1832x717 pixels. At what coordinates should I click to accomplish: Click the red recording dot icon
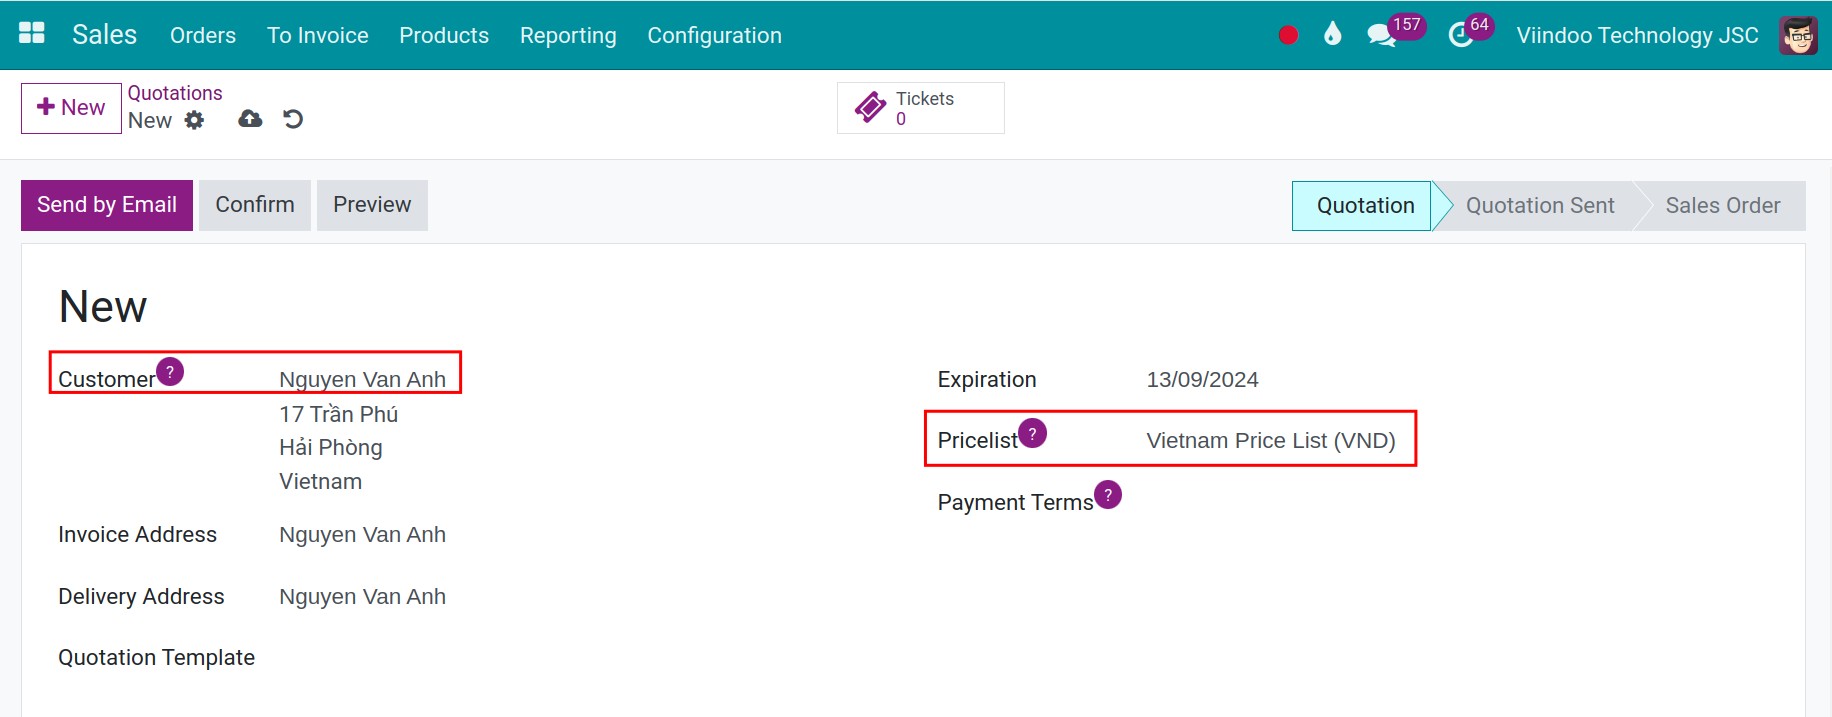[x=1288, y=35]
